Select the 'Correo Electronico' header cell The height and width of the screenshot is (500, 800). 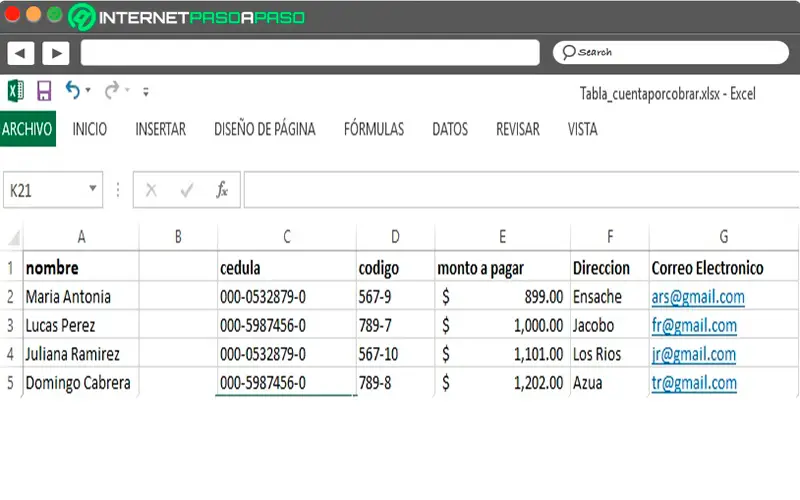point(723,267)
